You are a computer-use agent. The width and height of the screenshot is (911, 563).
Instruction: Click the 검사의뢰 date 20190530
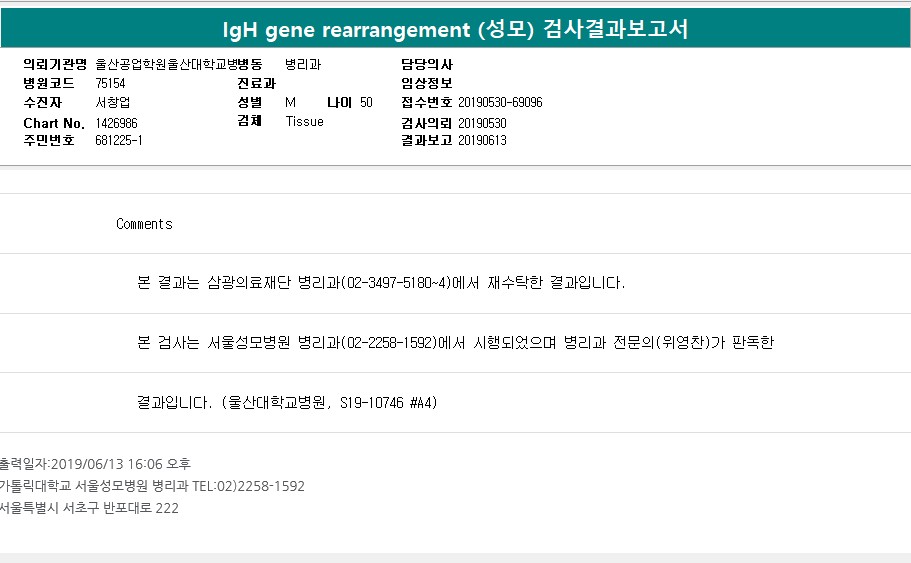(x=482, y=122)
